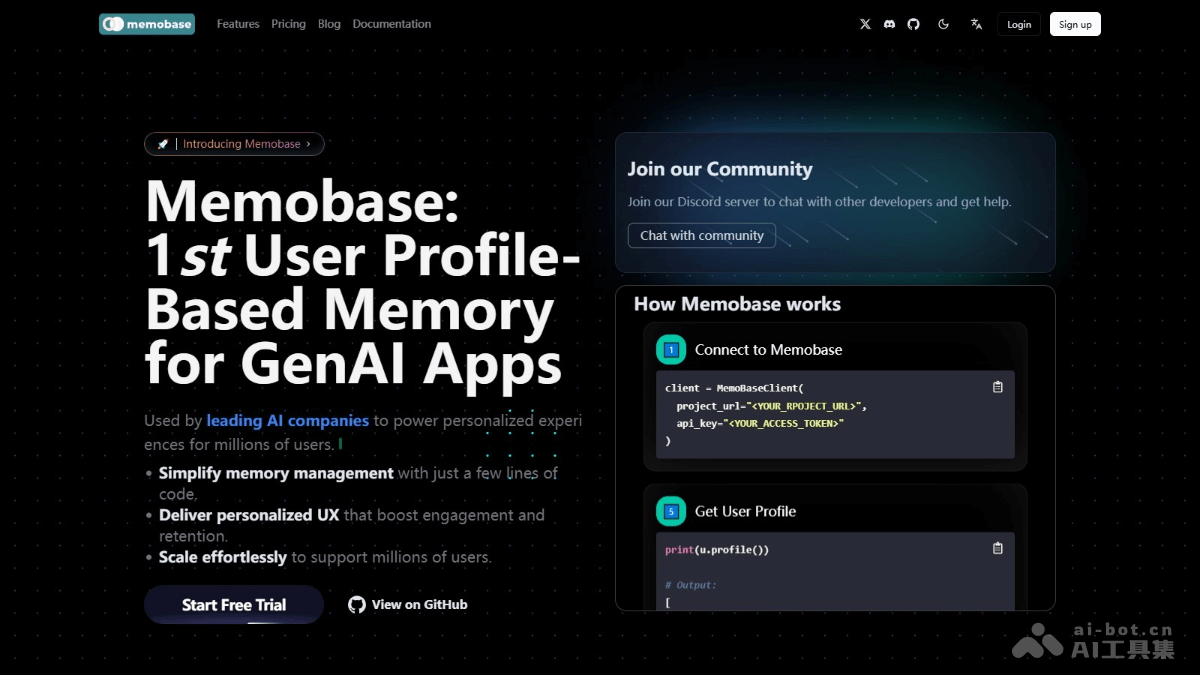Open the Features menu item
The image size is (1200, 675).
(x=238, y=24)
